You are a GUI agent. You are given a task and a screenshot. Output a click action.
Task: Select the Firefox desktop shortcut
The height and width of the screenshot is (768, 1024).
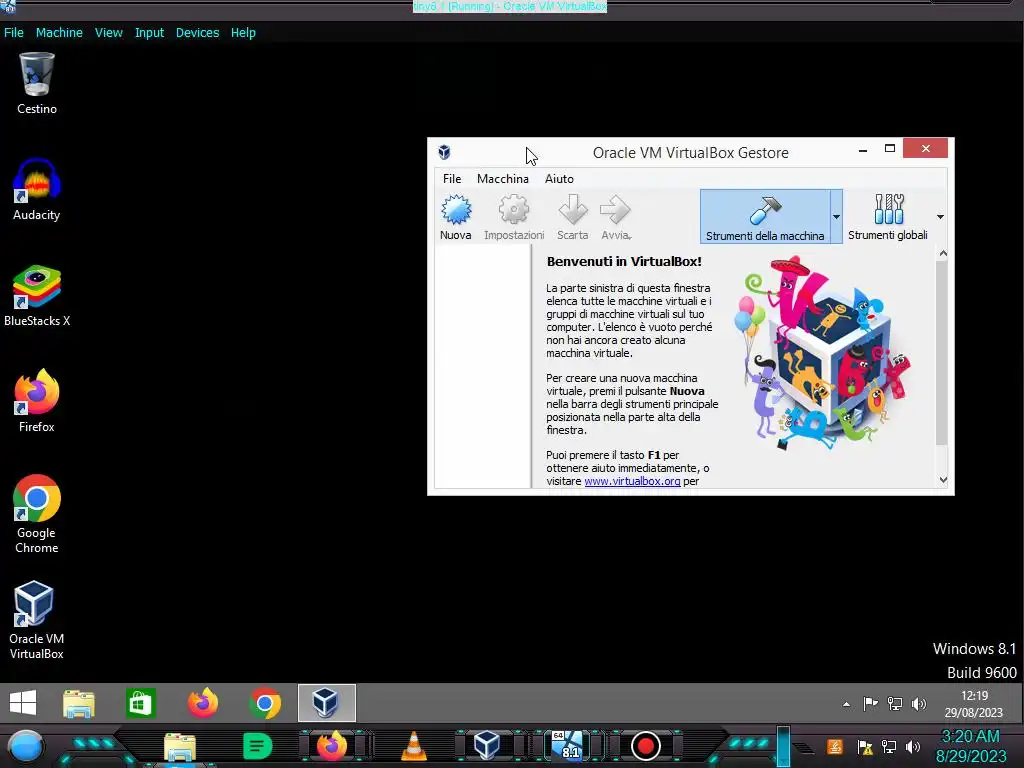37,401
